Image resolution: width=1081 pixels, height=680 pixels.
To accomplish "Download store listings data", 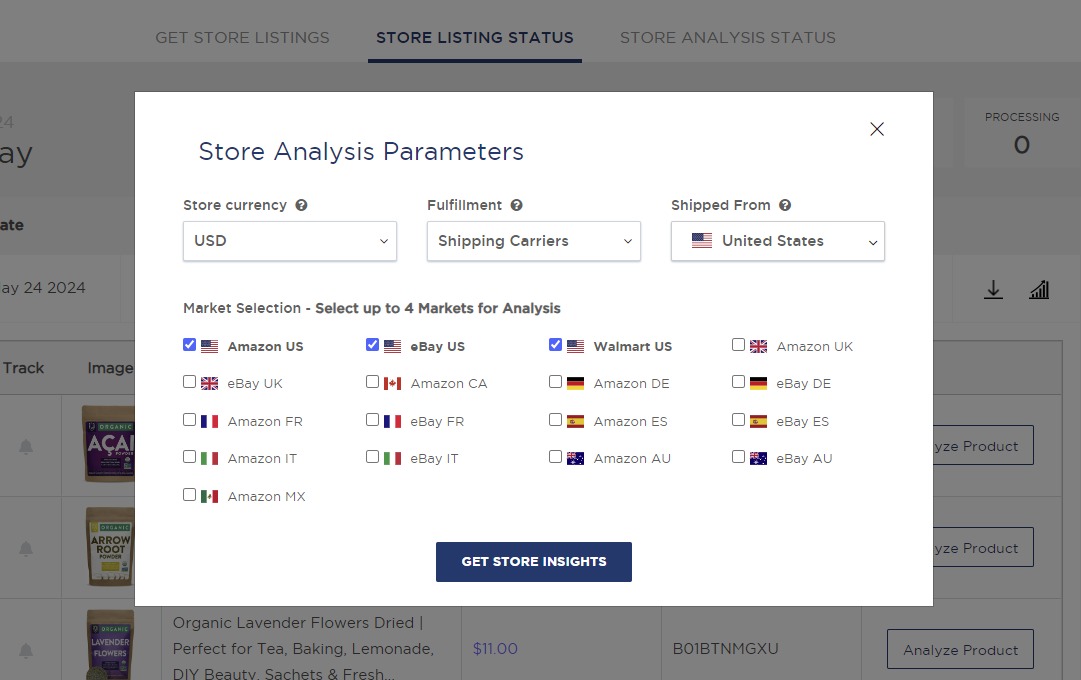I will (993, 288).
